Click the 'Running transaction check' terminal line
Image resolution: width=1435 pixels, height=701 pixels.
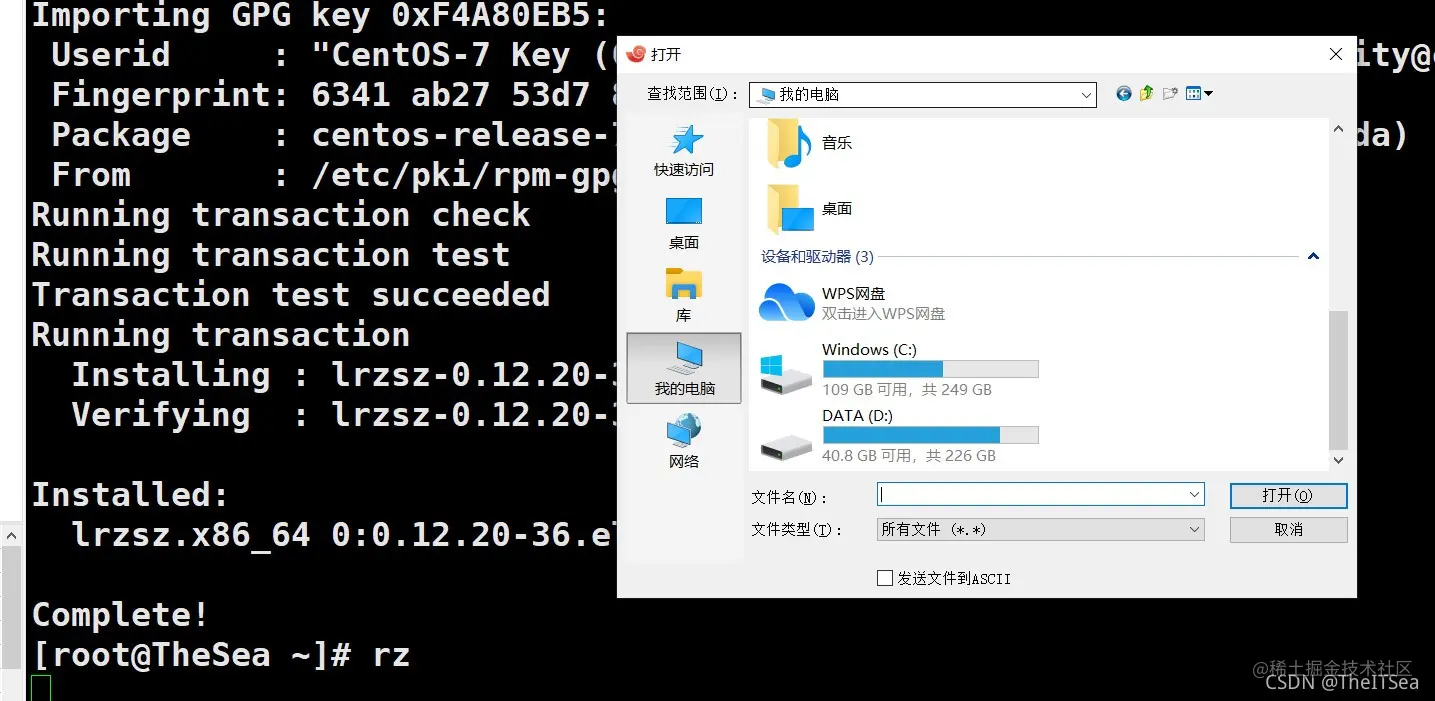click(x=281, y=214)
